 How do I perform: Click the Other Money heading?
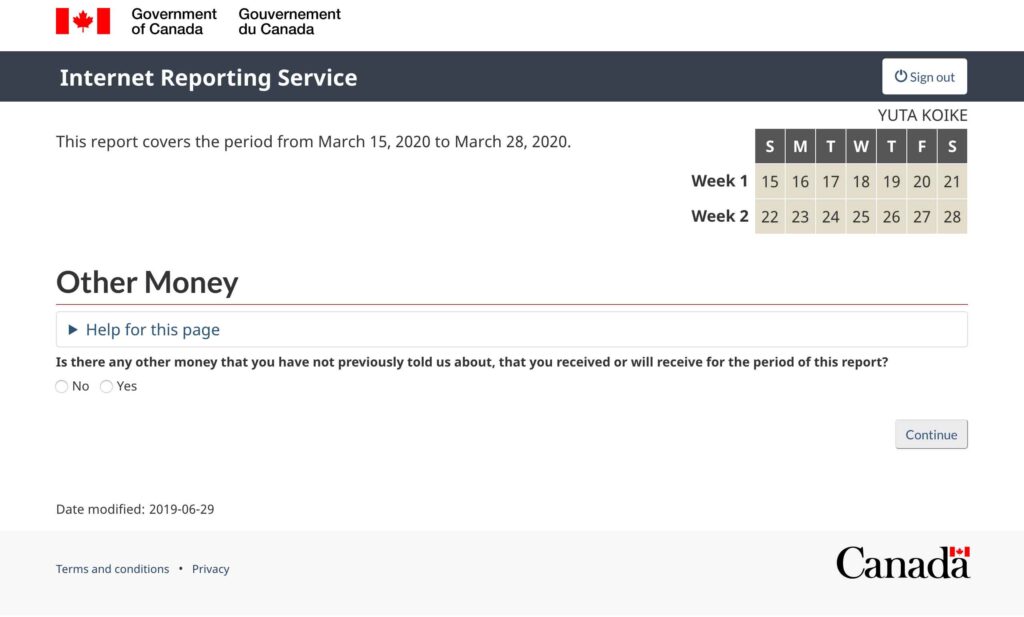[x=147, y=282]
